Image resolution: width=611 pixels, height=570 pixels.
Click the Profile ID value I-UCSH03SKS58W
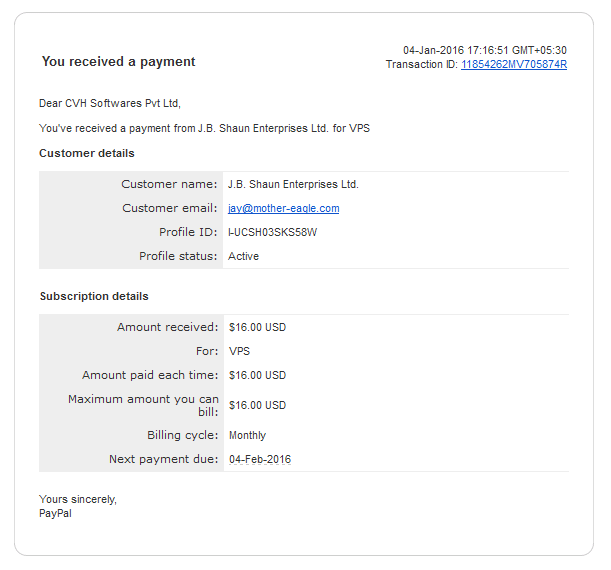click(272, 233)
